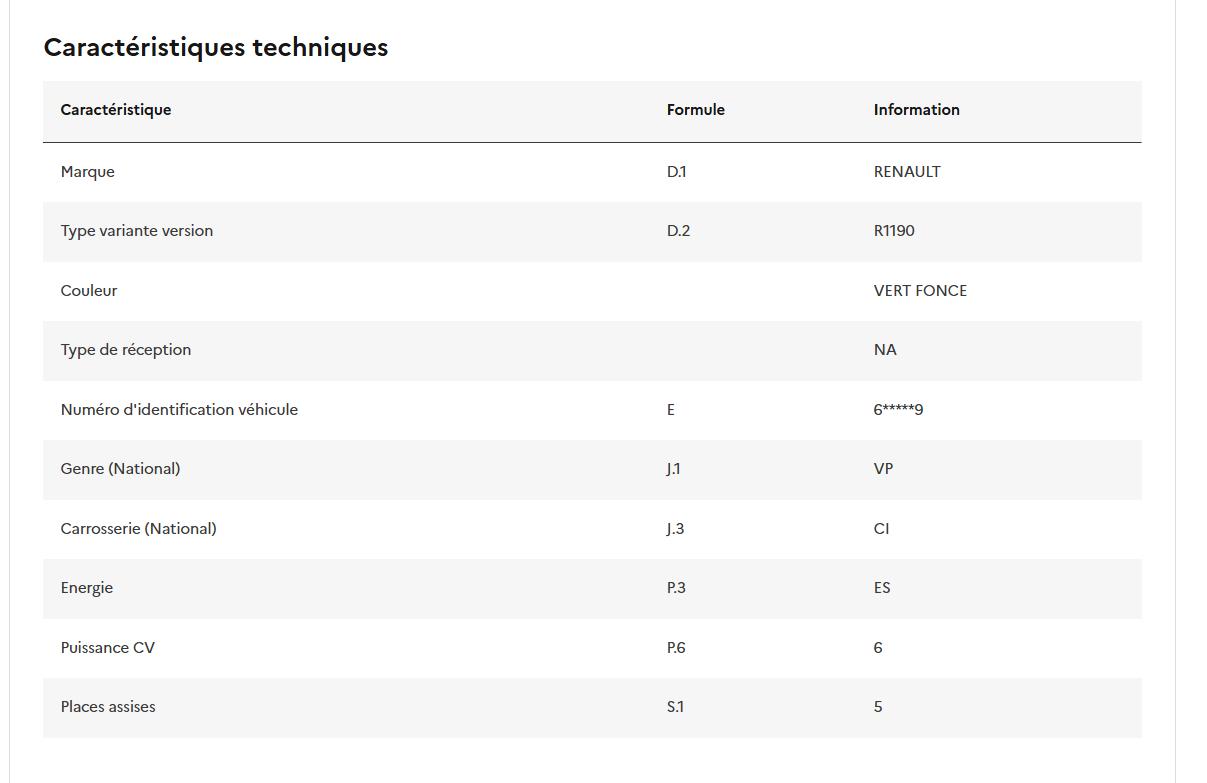
Task: Select the R1190 version value
Action: pyautogui.click(x=894, y=231)
